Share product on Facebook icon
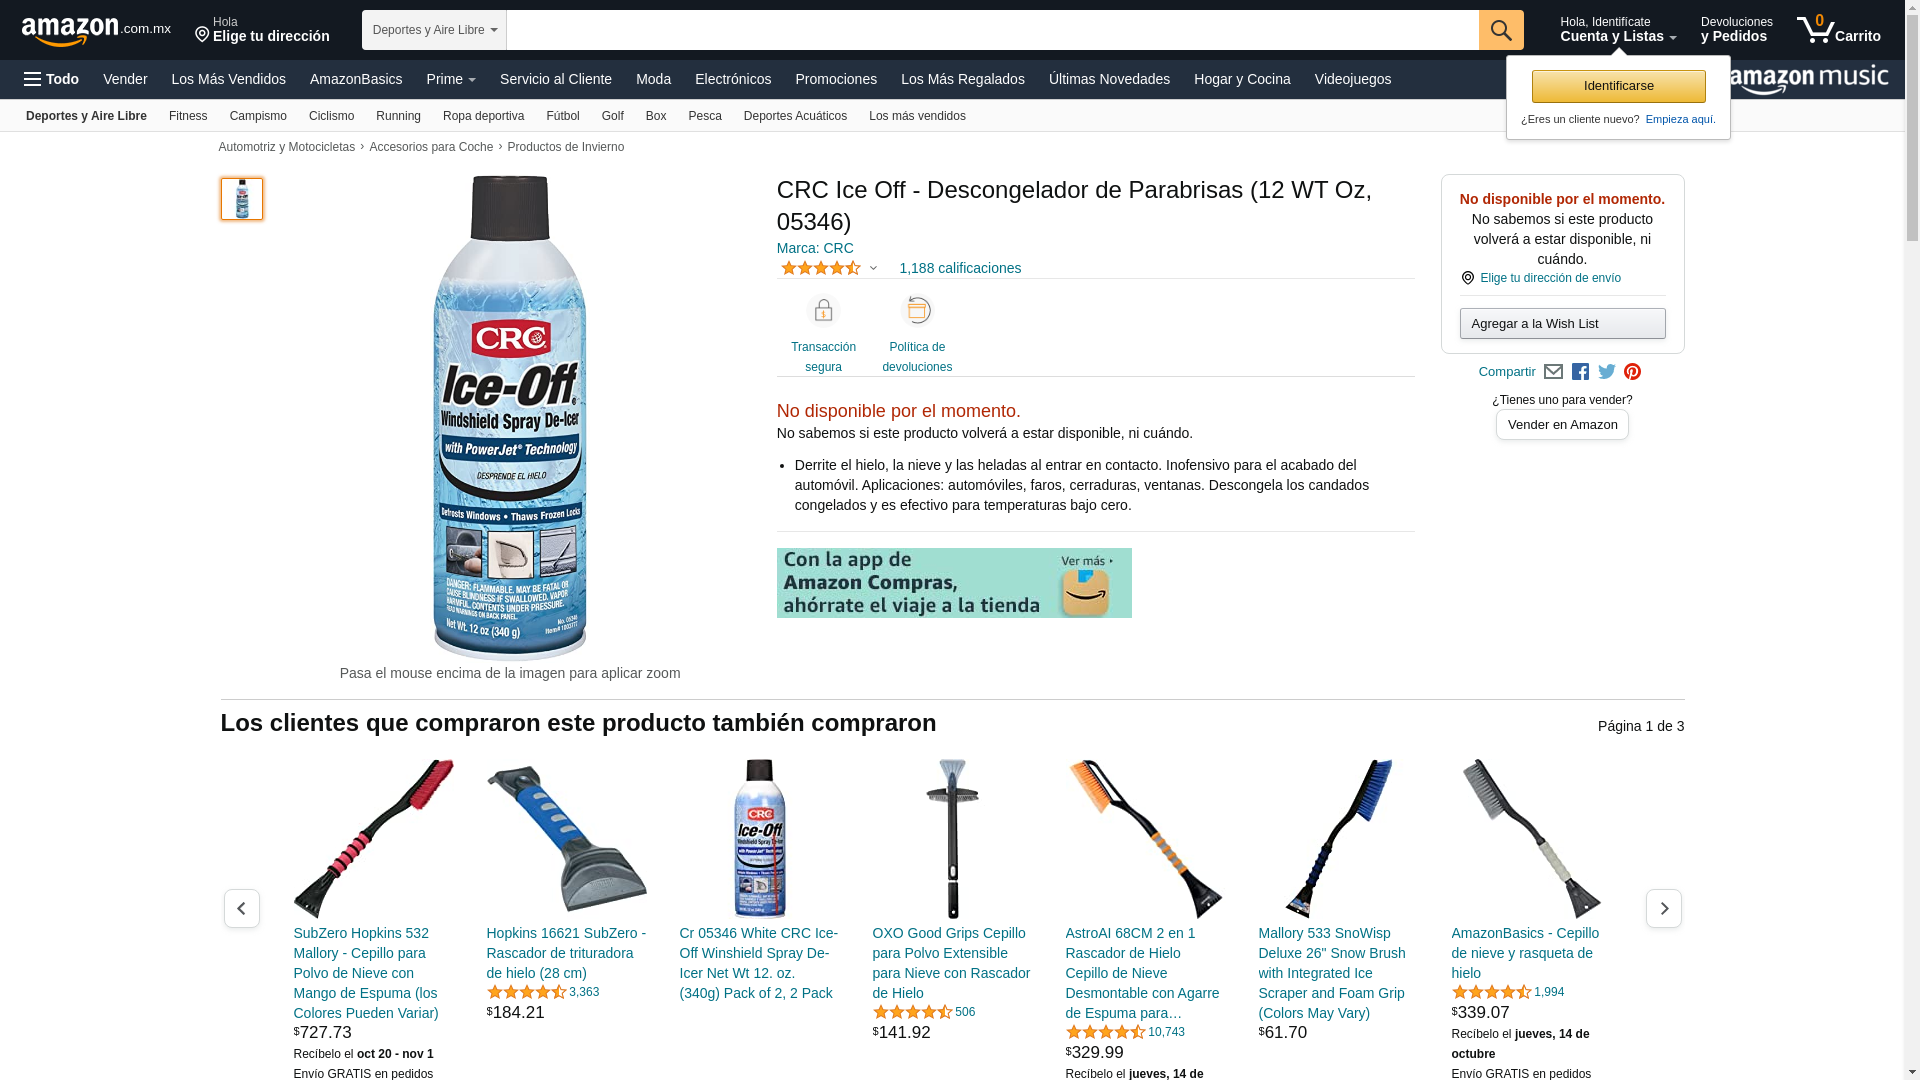1920x1080 pixels. click(1580, 372)
